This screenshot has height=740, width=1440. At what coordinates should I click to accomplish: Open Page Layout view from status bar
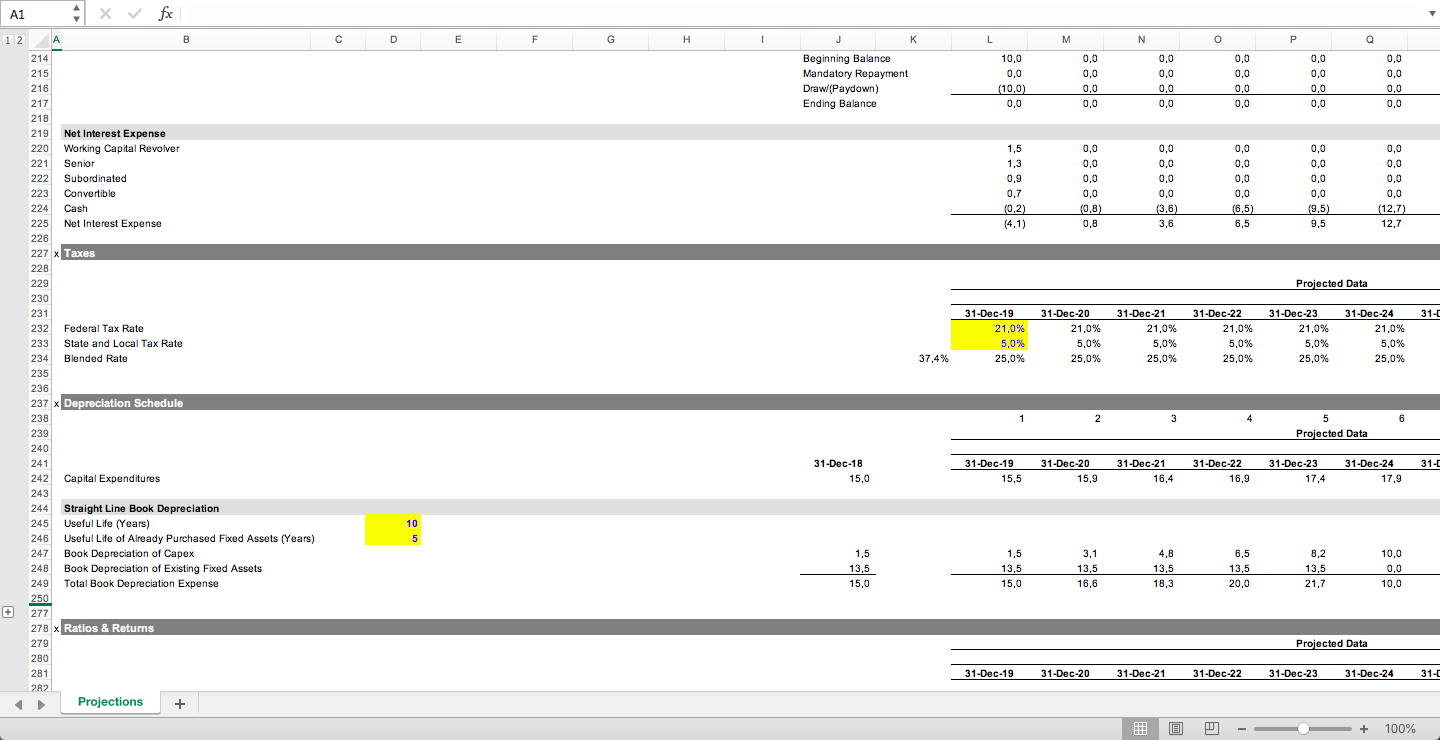click(x=1176, y=728)
